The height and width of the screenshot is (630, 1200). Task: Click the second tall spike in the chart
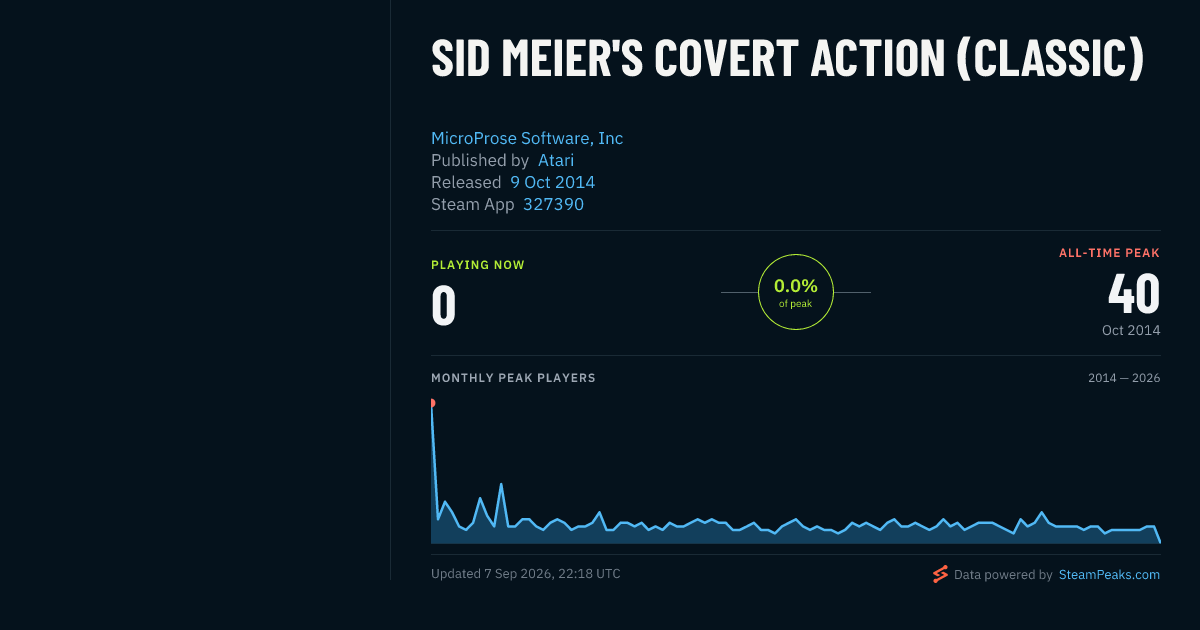click(501, 484)
